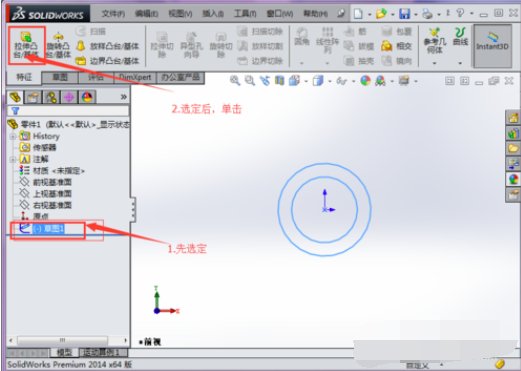Screen dimensions: 521x371
Task: Click the Rib (筋) feature
Action: (x=355, y=31)
